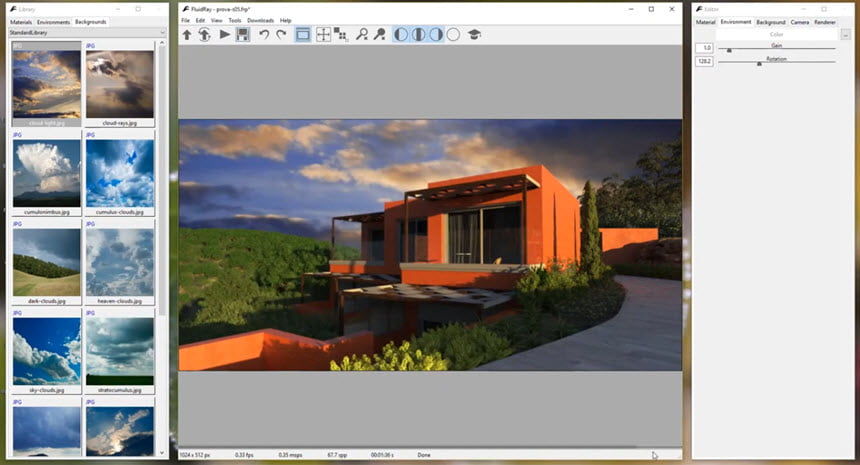Select the cloud-light.jpg thumbnail
860x465 pixels.
[47, 84]
